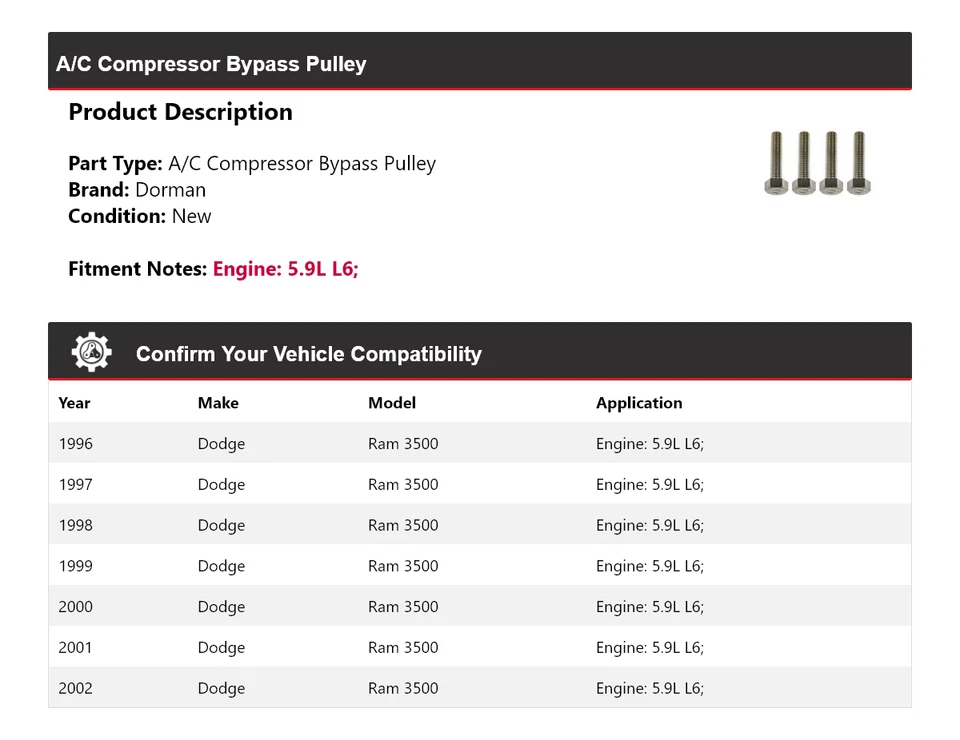Select the Make column header
The width and height of the screenshot is (960, 740).
point(218,403)
